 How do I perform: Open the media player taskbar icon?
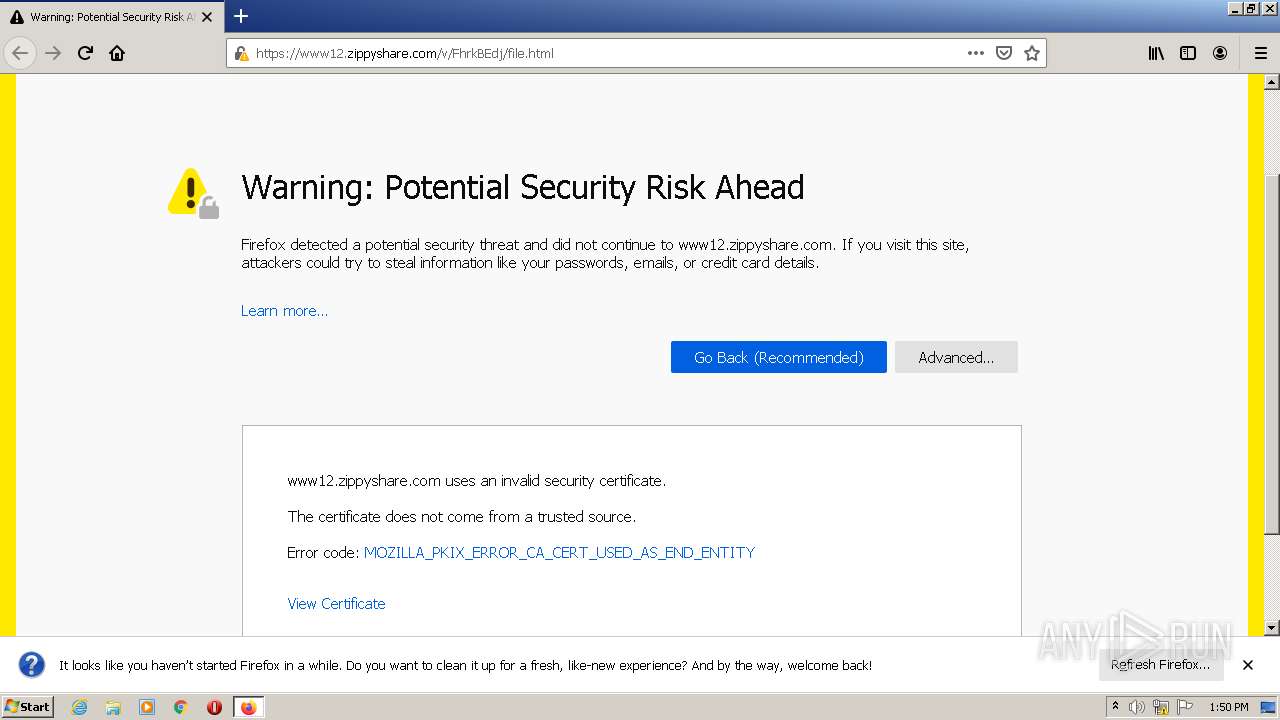(x=147, y=707)
